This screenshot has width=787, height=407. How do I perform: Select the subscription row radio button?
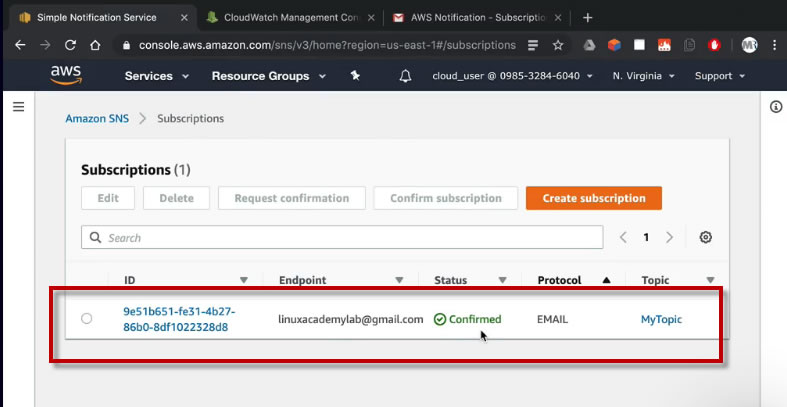87,319
